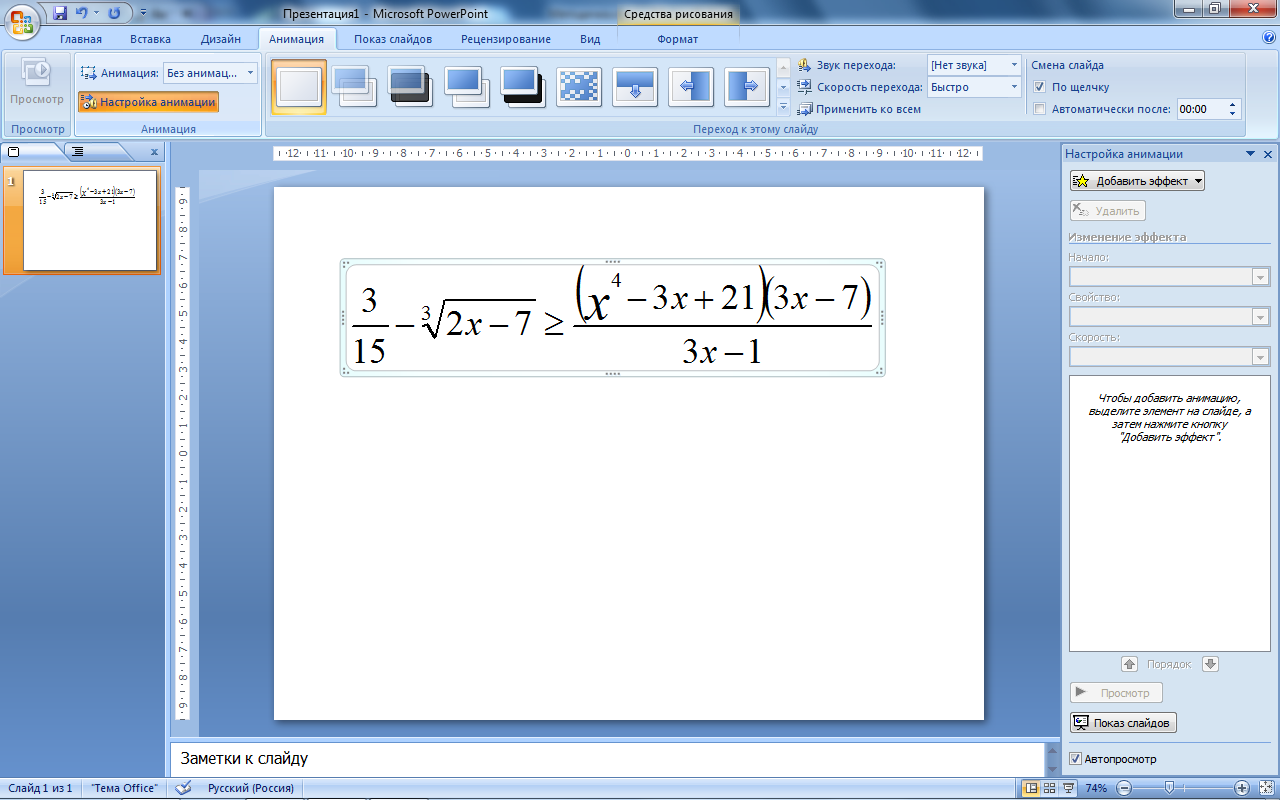The height and width of the screenshot is (800, 1280).
Task: Open the Рецензирование ribbon tab
Action: tap(506, 39)
